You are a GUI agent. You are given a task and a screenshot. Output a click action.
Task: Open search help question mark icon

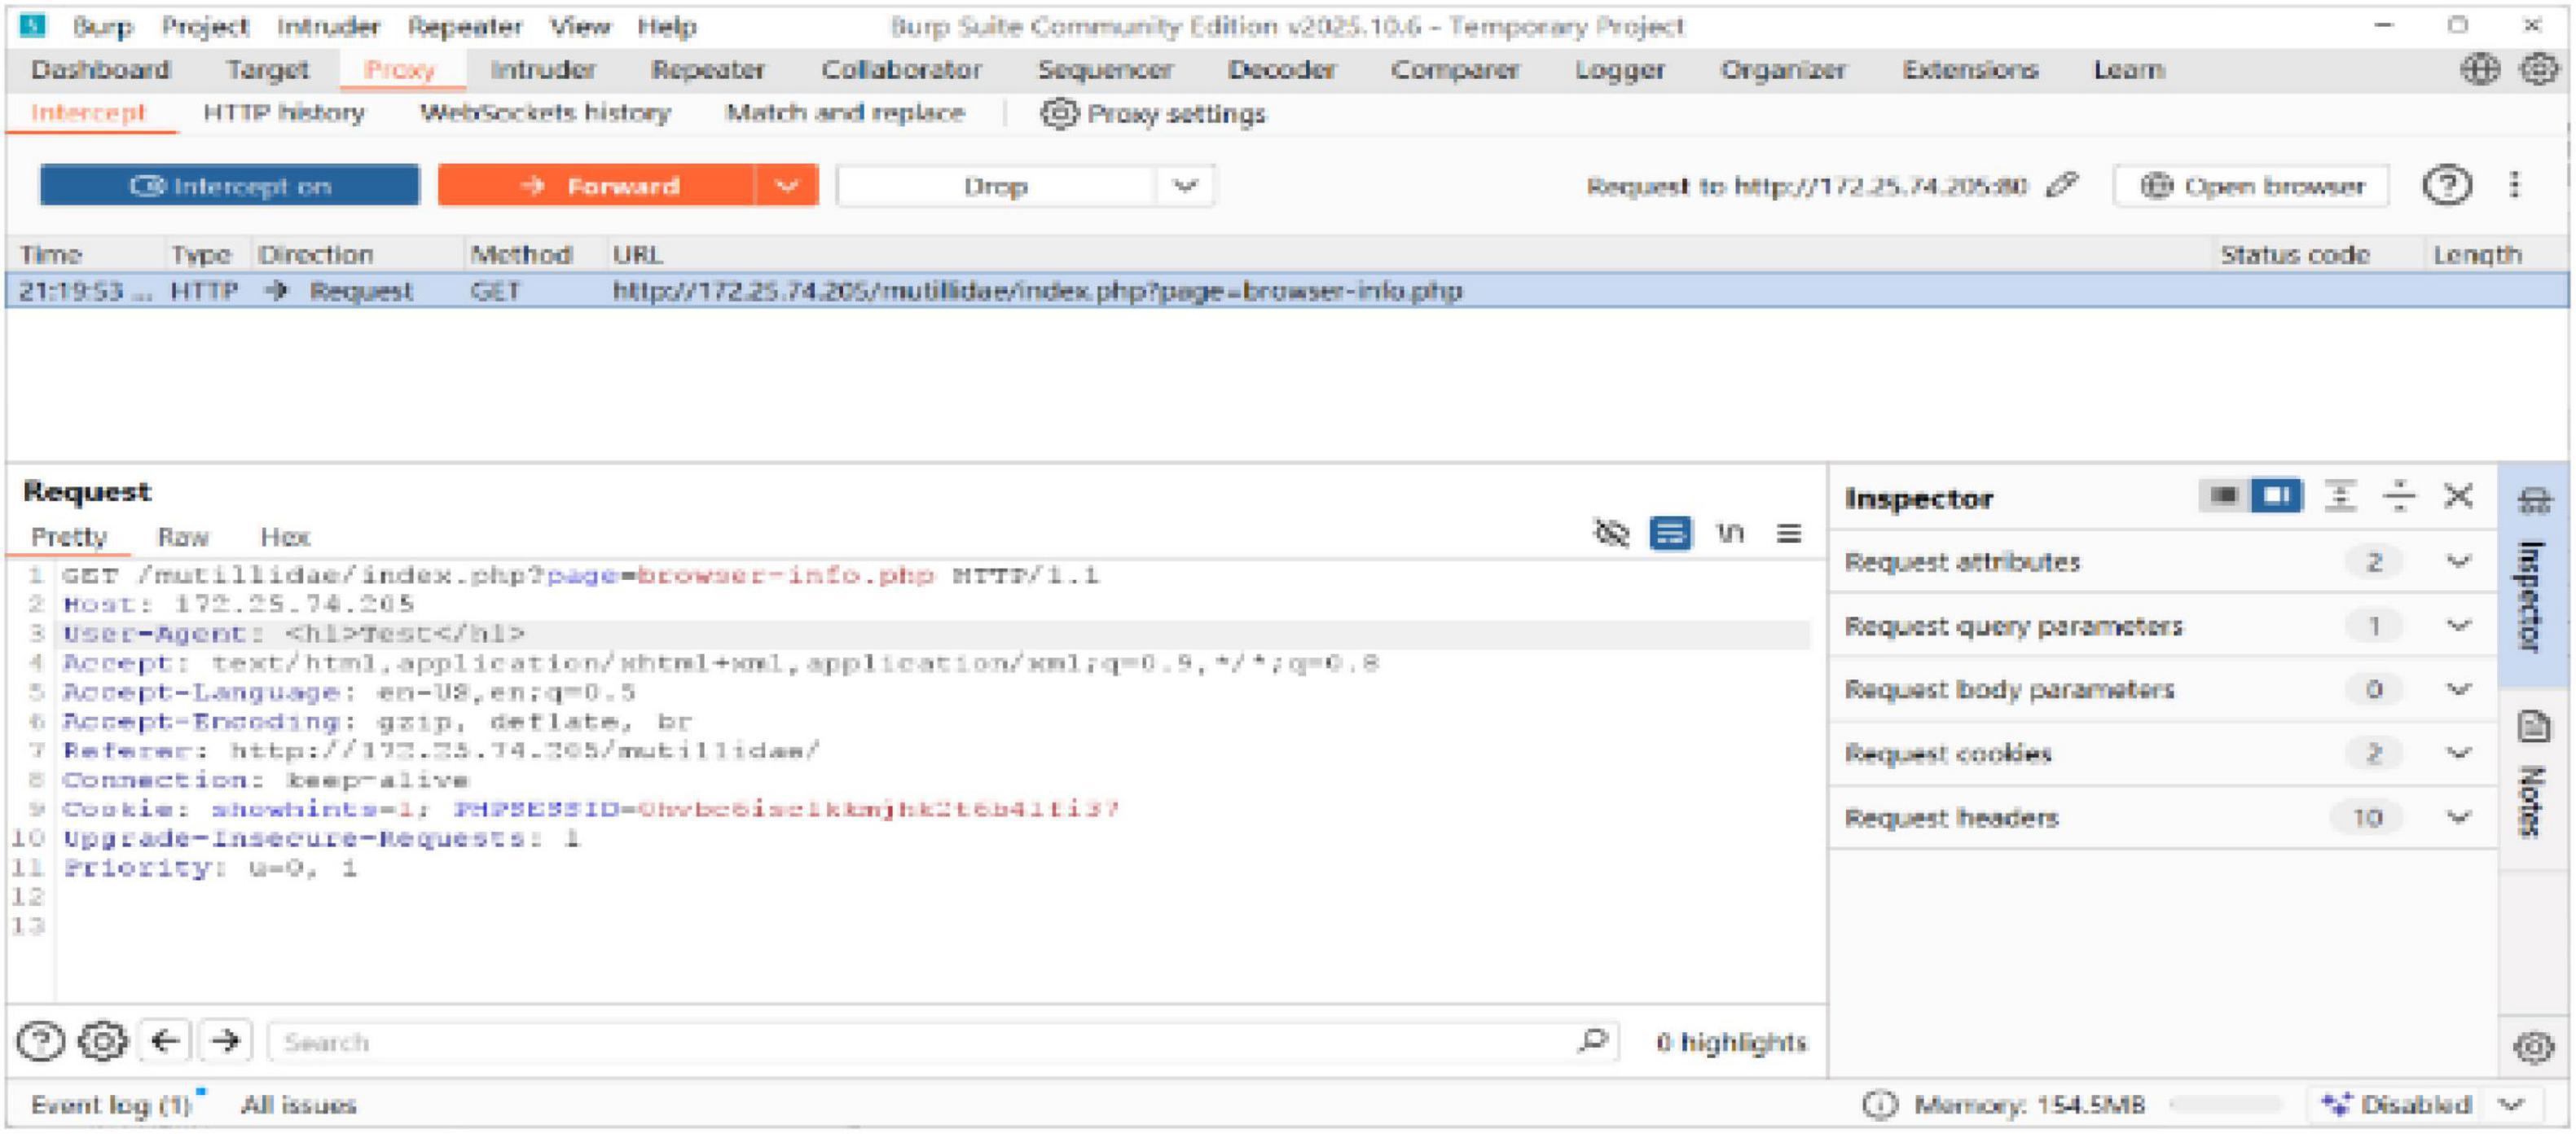pyautogui.click(x=40, y=1042)
